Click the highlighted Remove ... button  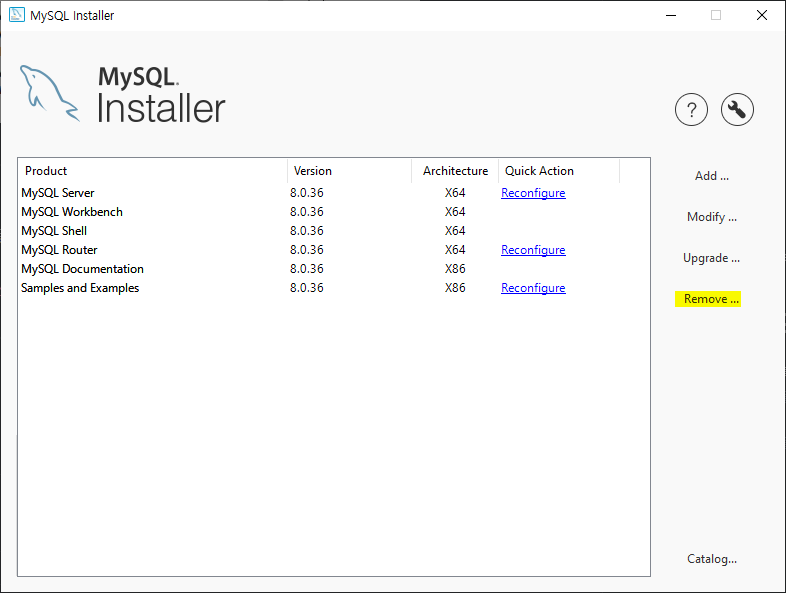[708, 299]
